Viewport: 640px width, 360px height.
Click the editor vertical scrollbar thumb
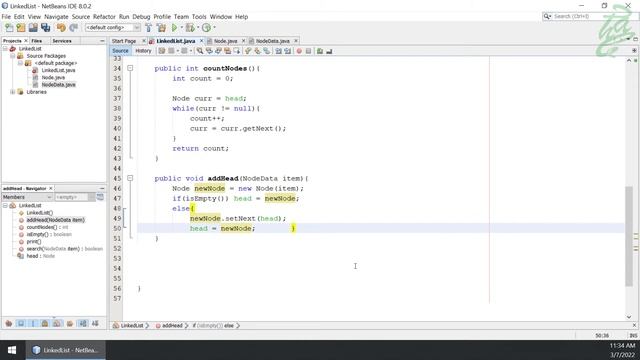click(x=629, y=236)
